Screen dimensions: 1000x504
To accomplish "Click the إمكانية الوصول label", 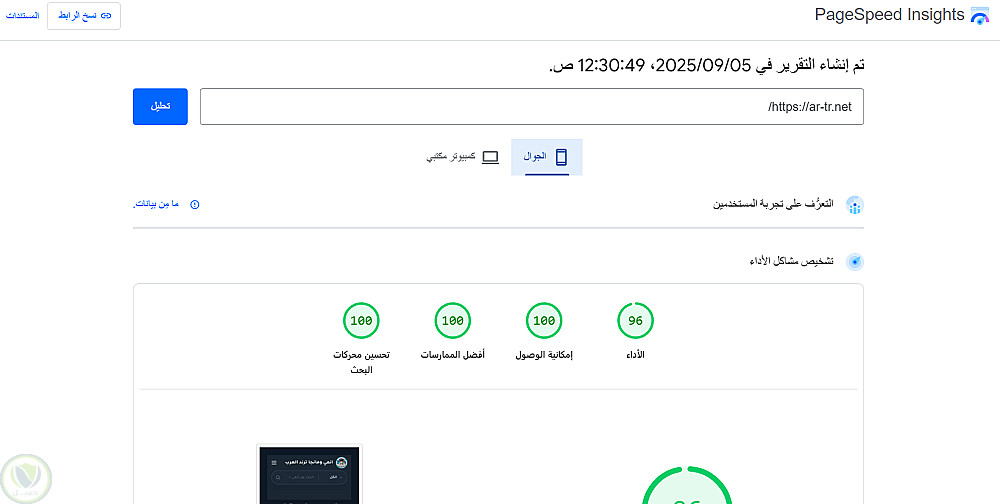I will 544,355.
